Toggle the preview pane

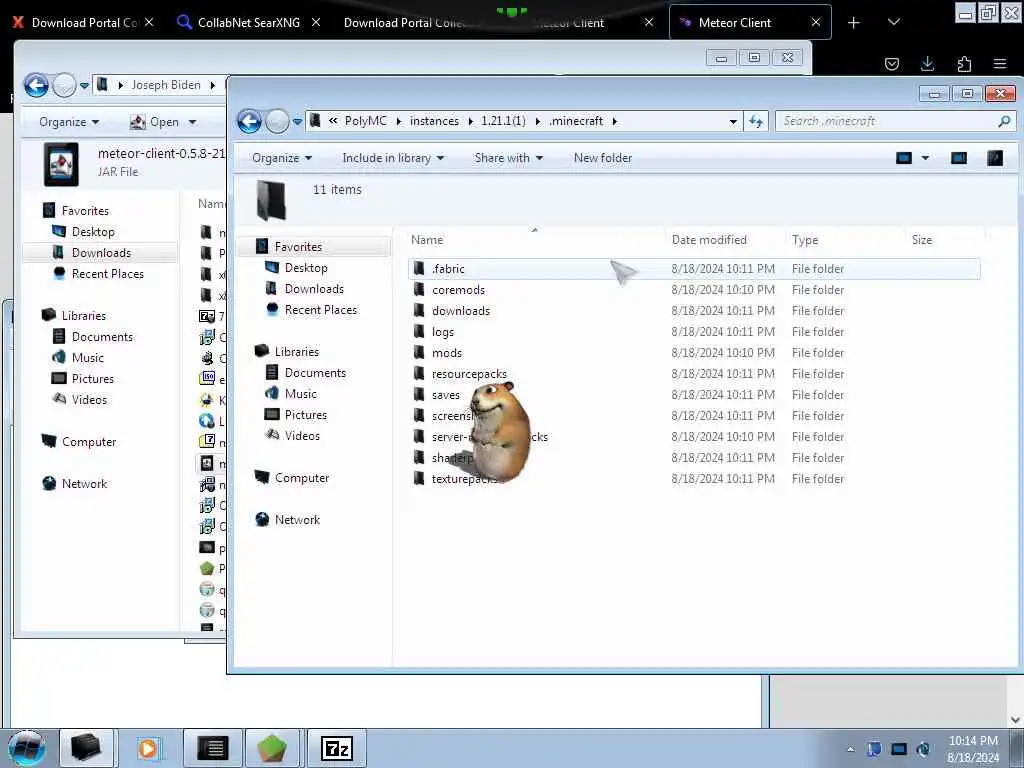959,158
